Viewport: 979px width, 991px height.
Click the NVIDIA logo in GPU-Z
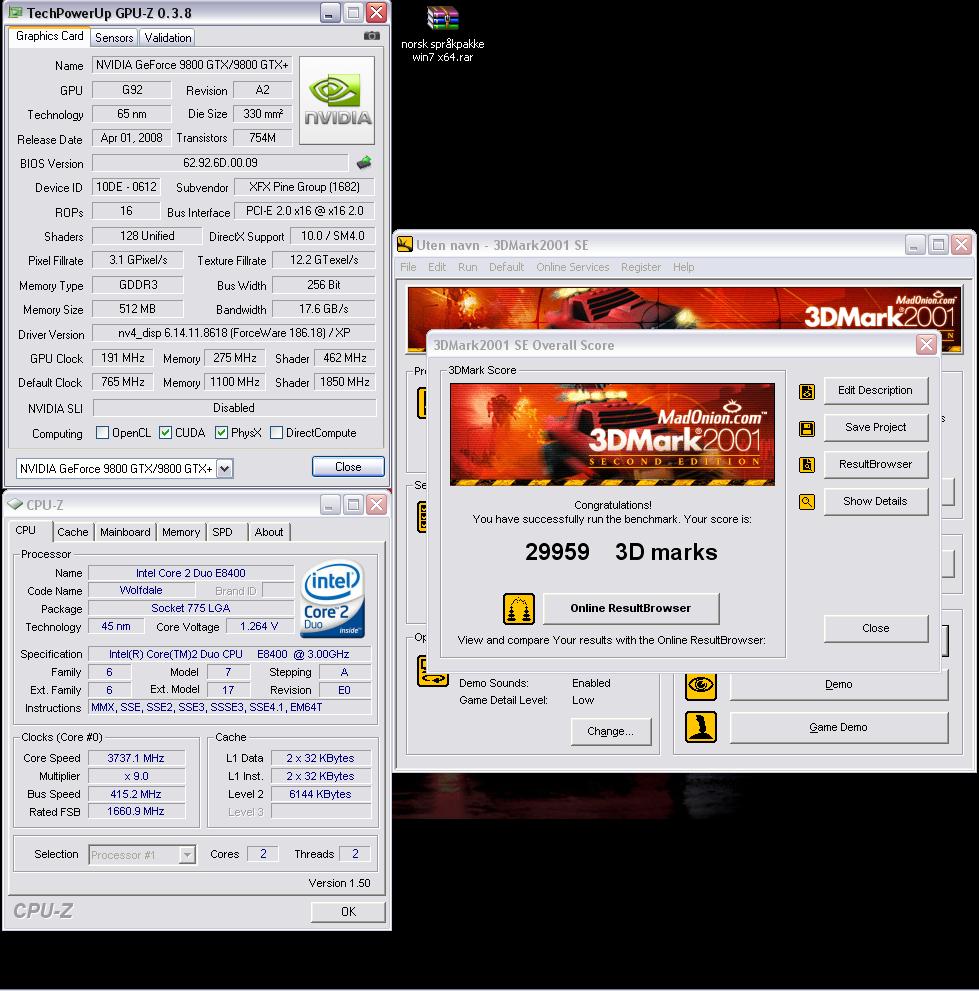tap(337, 100)
